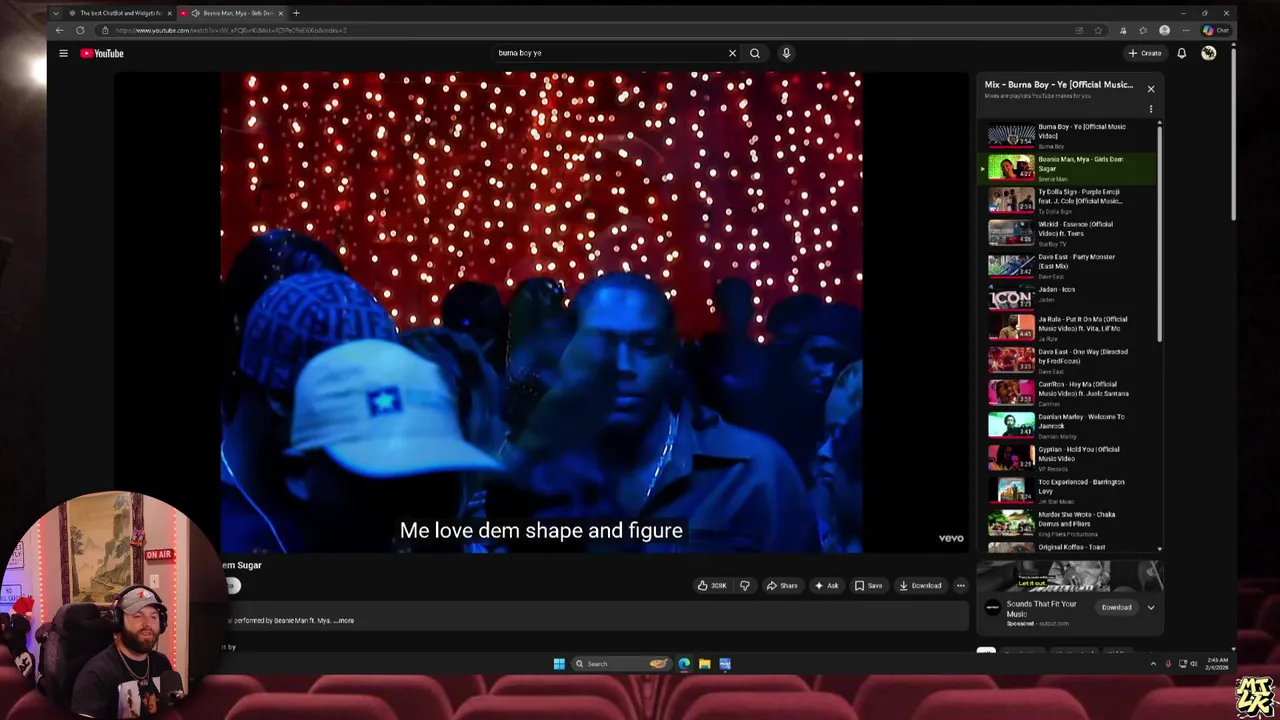Like the video (308K thumbs up)
Viewport: 1280px width, 720px height.
712,586
